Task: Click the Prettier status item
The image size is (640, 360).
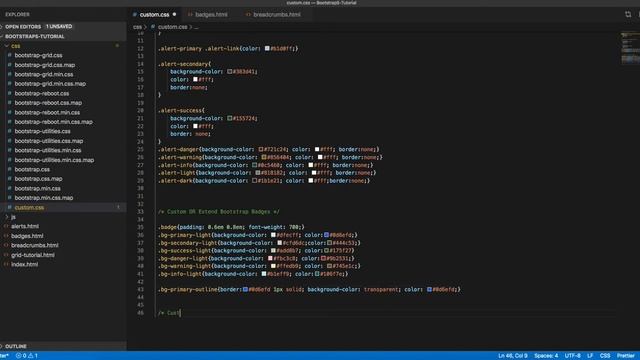Action: pos(626,356)
